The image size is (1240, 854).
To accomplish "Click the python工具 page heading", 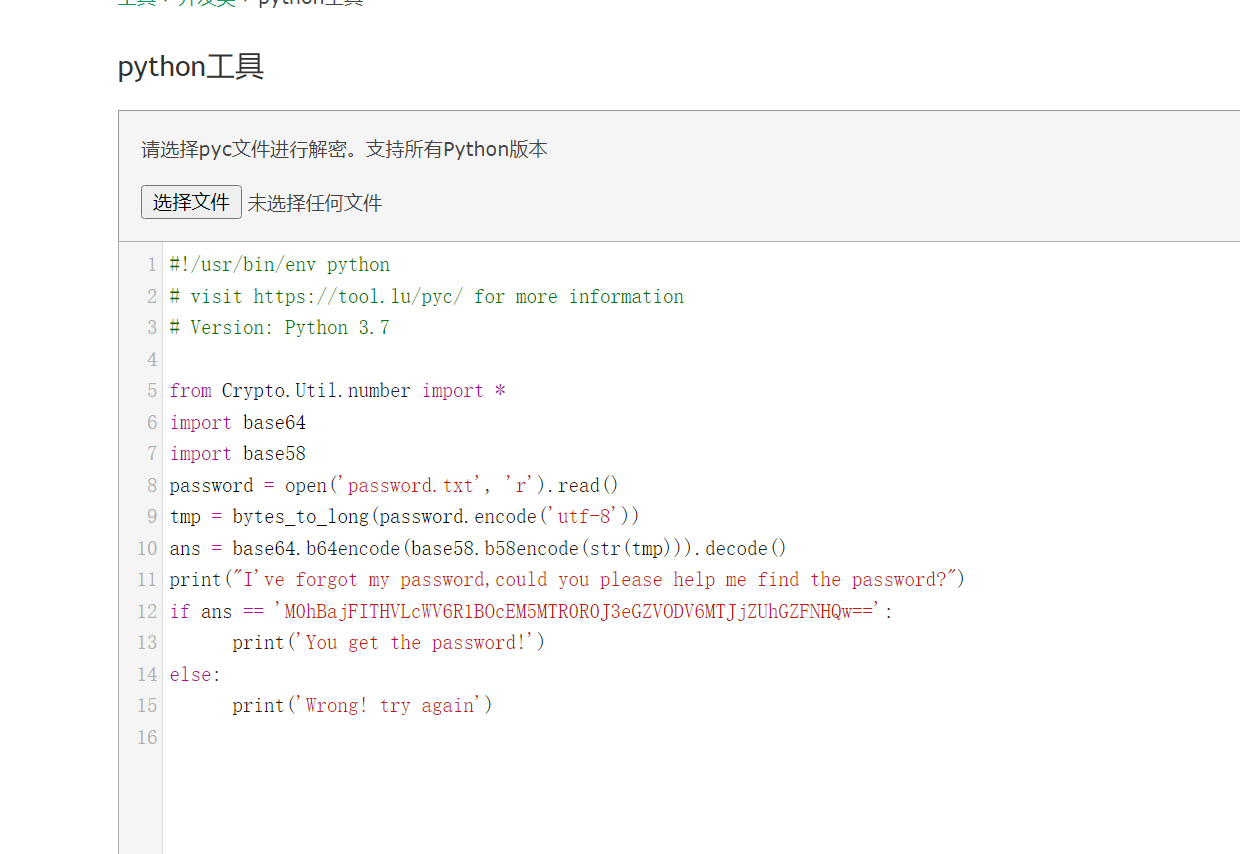I will (190, 66).
